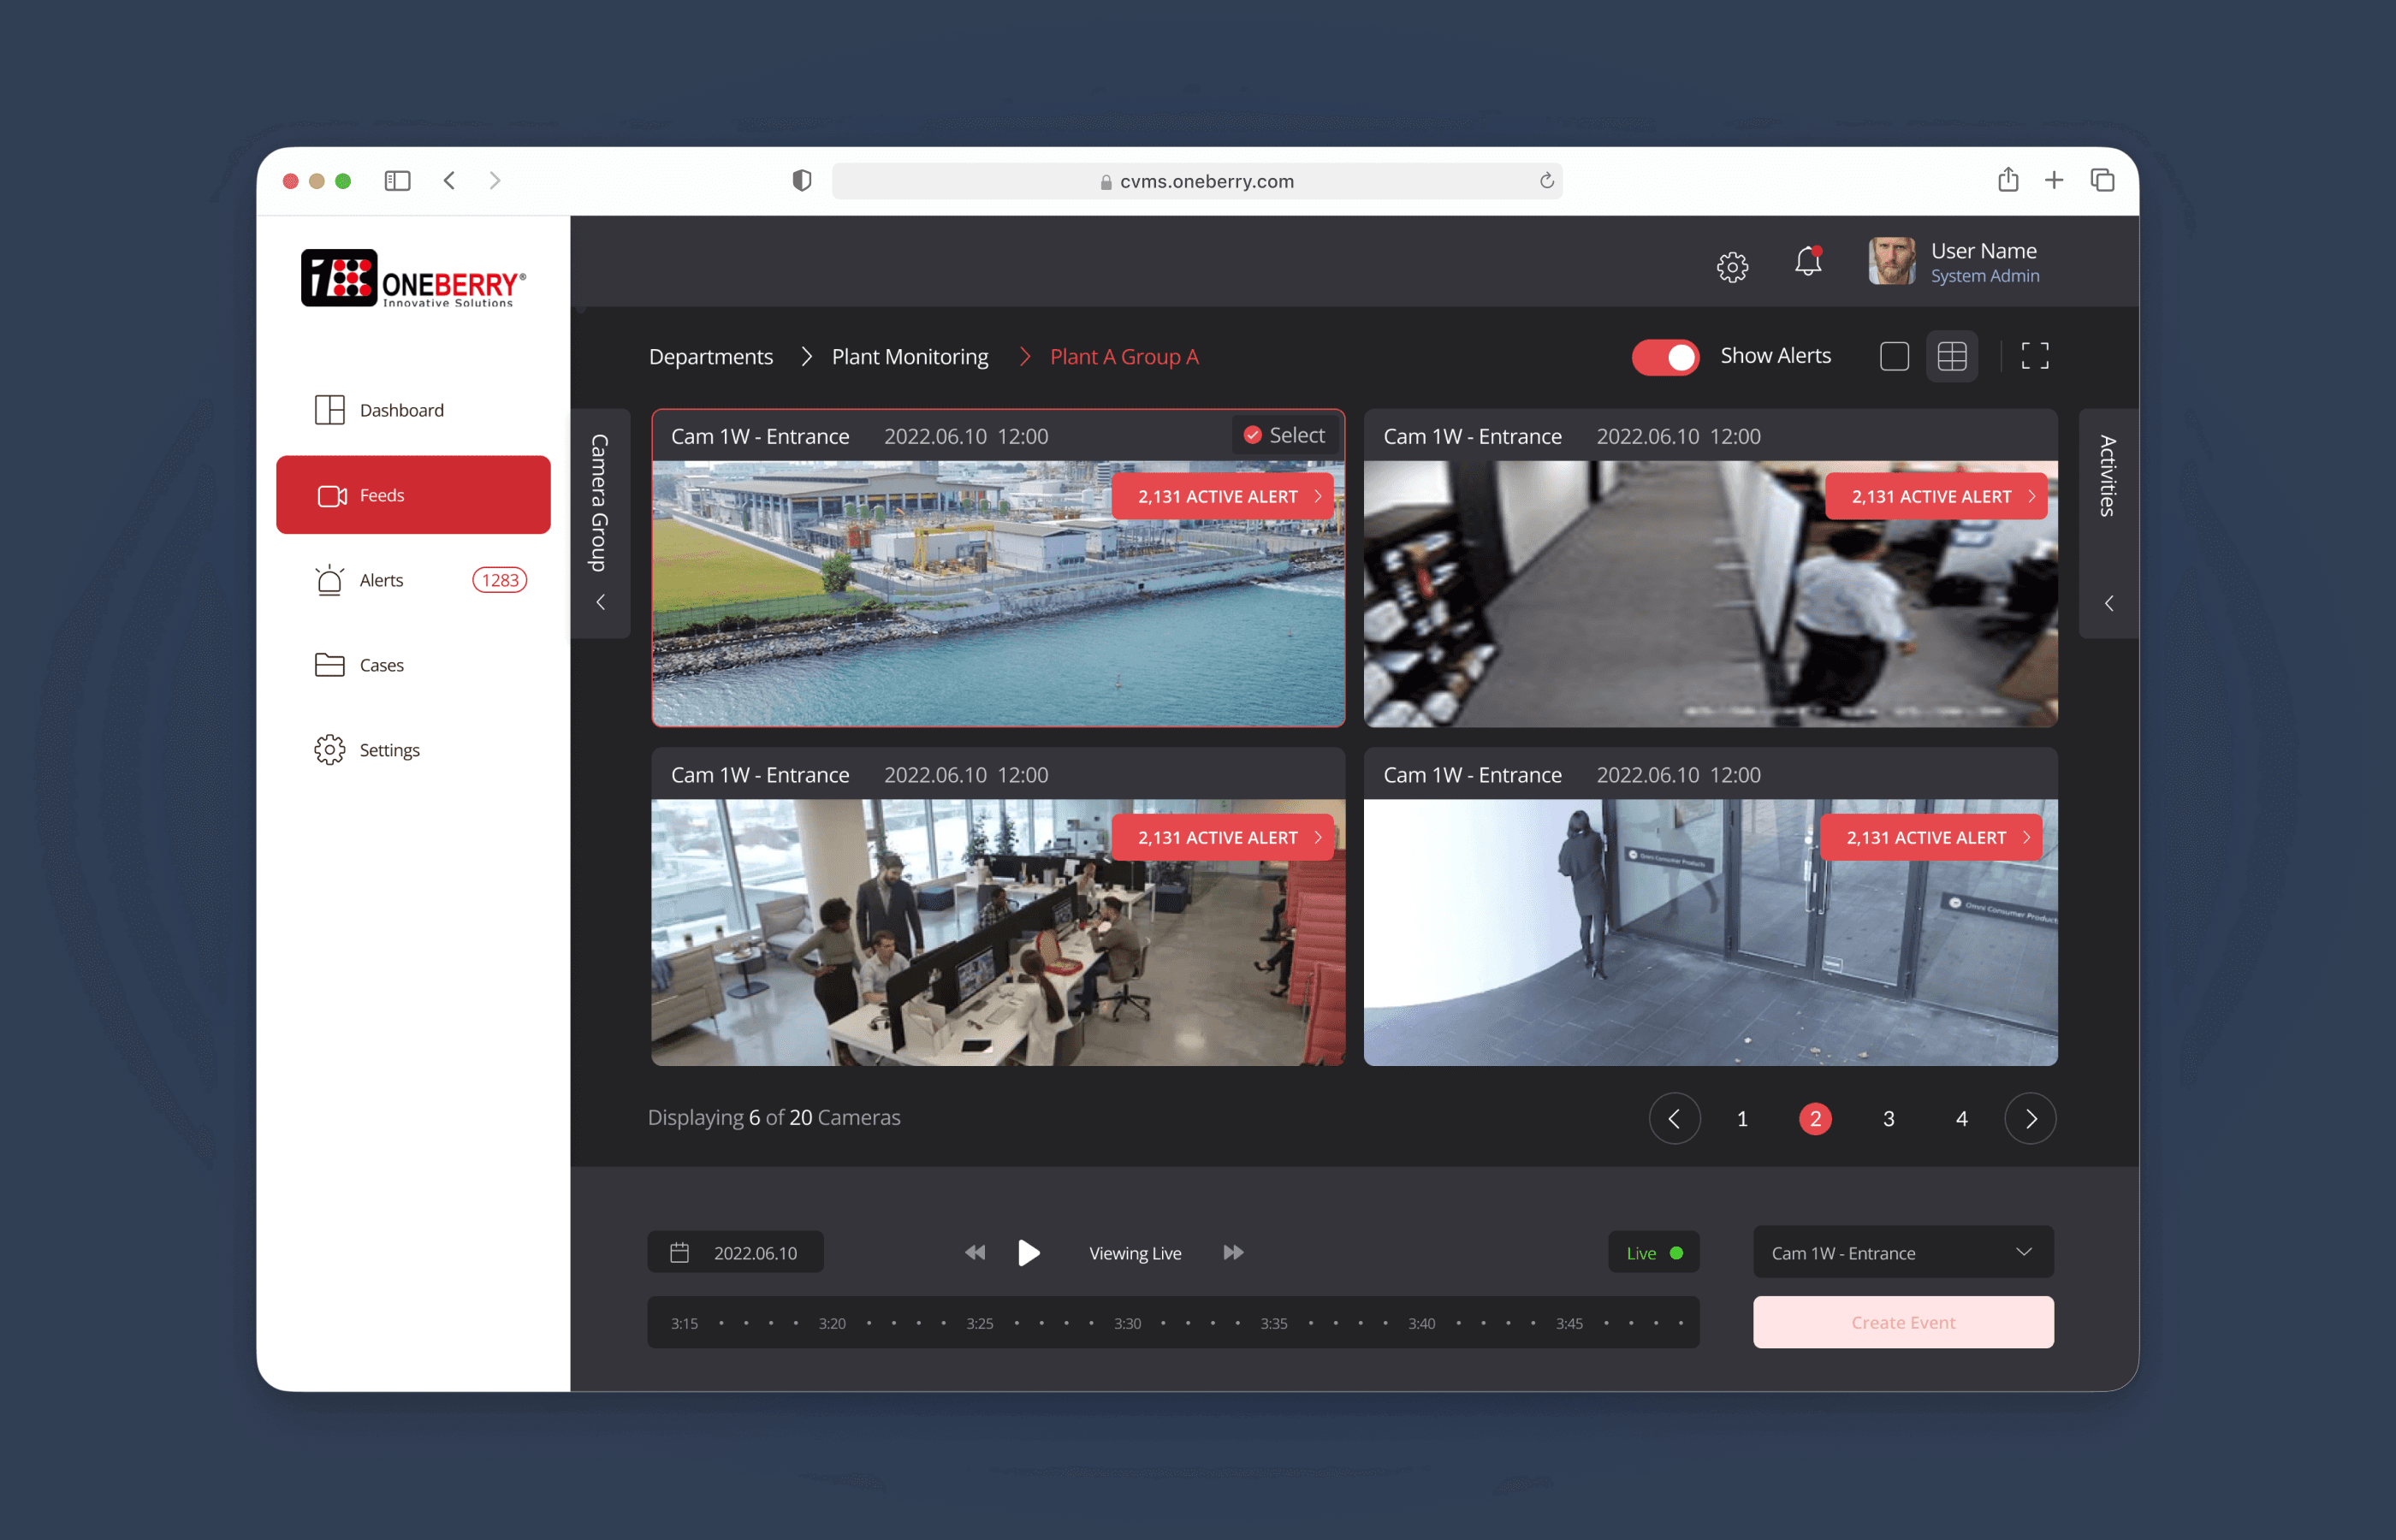Toggle the browser sidebar icon
Viewport: 2396px width, 1540px height.
point(397,181)
